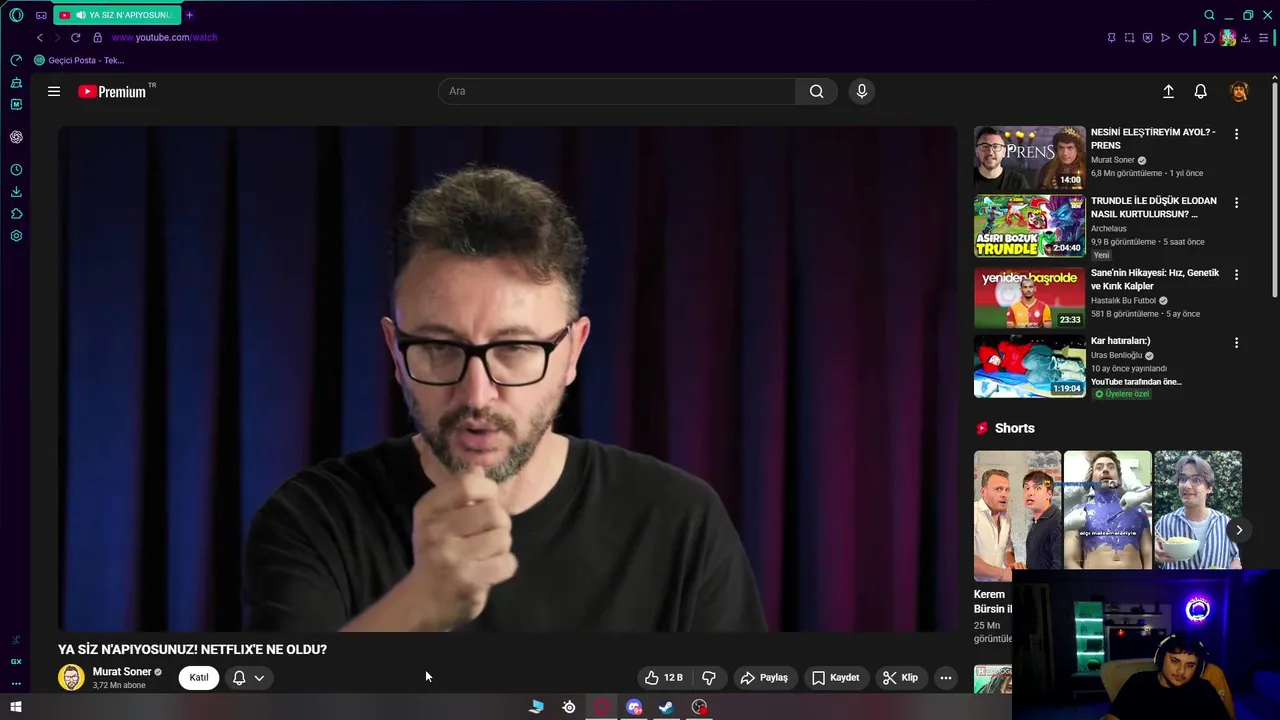This screenshot has height=720, width=1280.
Task: Join the channel with Katıl button
Action: tap(199, 677)
